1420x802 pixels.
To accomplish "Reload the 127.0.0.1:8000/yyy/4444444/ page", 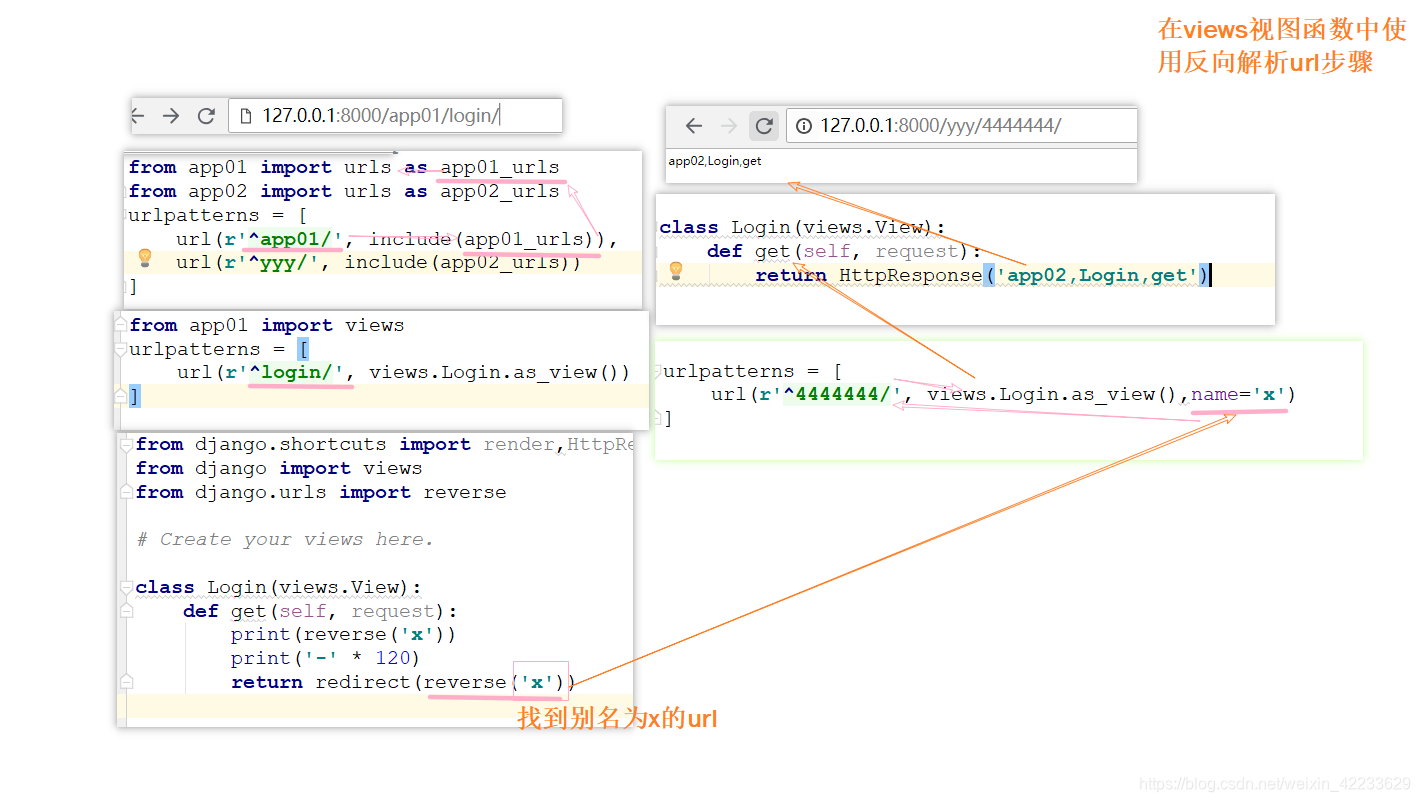I will pos(764,126).
